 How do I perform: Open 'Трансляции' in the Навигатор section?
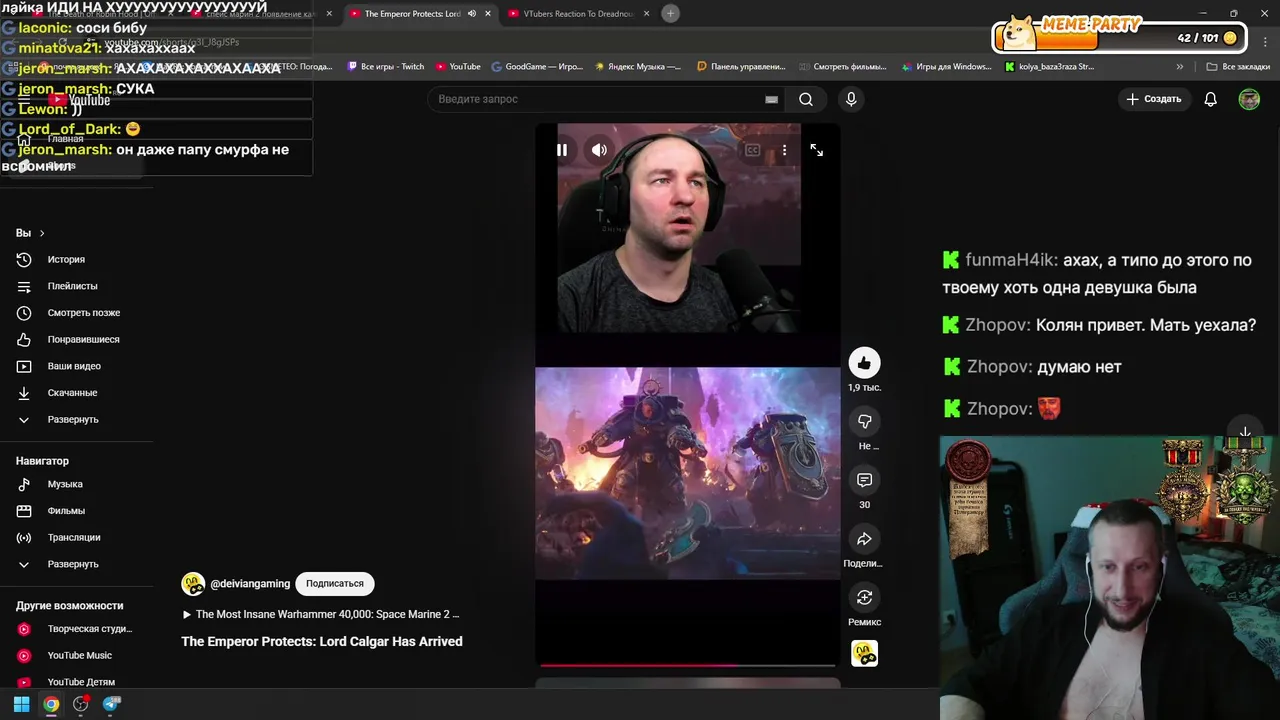76,538
